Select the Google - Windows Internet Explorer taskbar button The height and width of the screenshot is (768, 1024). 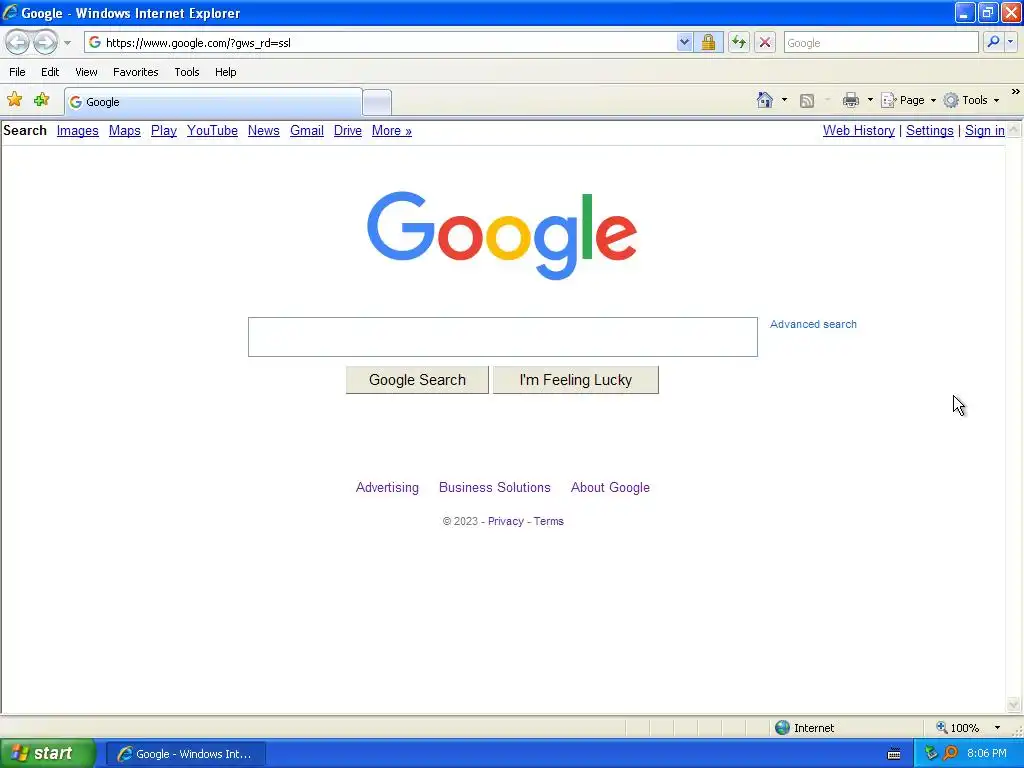point(185,754)
